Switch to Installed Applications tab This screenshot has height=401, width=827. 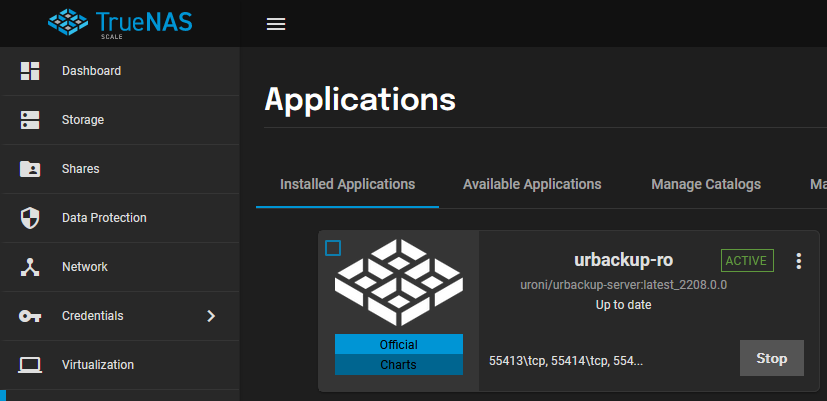(x=348, y=184)
